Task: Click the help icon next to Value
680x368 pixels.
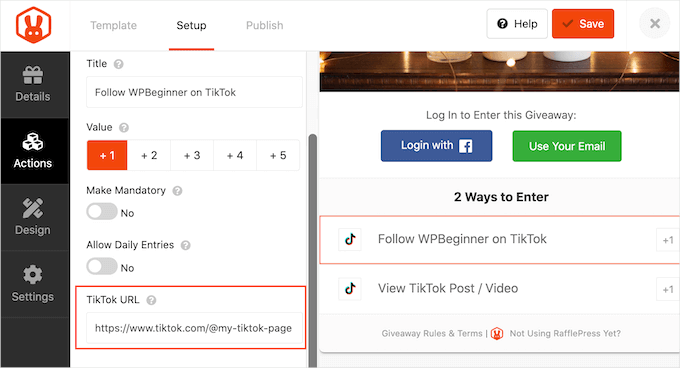Action: pyautogui.click(x=124, y=128)
